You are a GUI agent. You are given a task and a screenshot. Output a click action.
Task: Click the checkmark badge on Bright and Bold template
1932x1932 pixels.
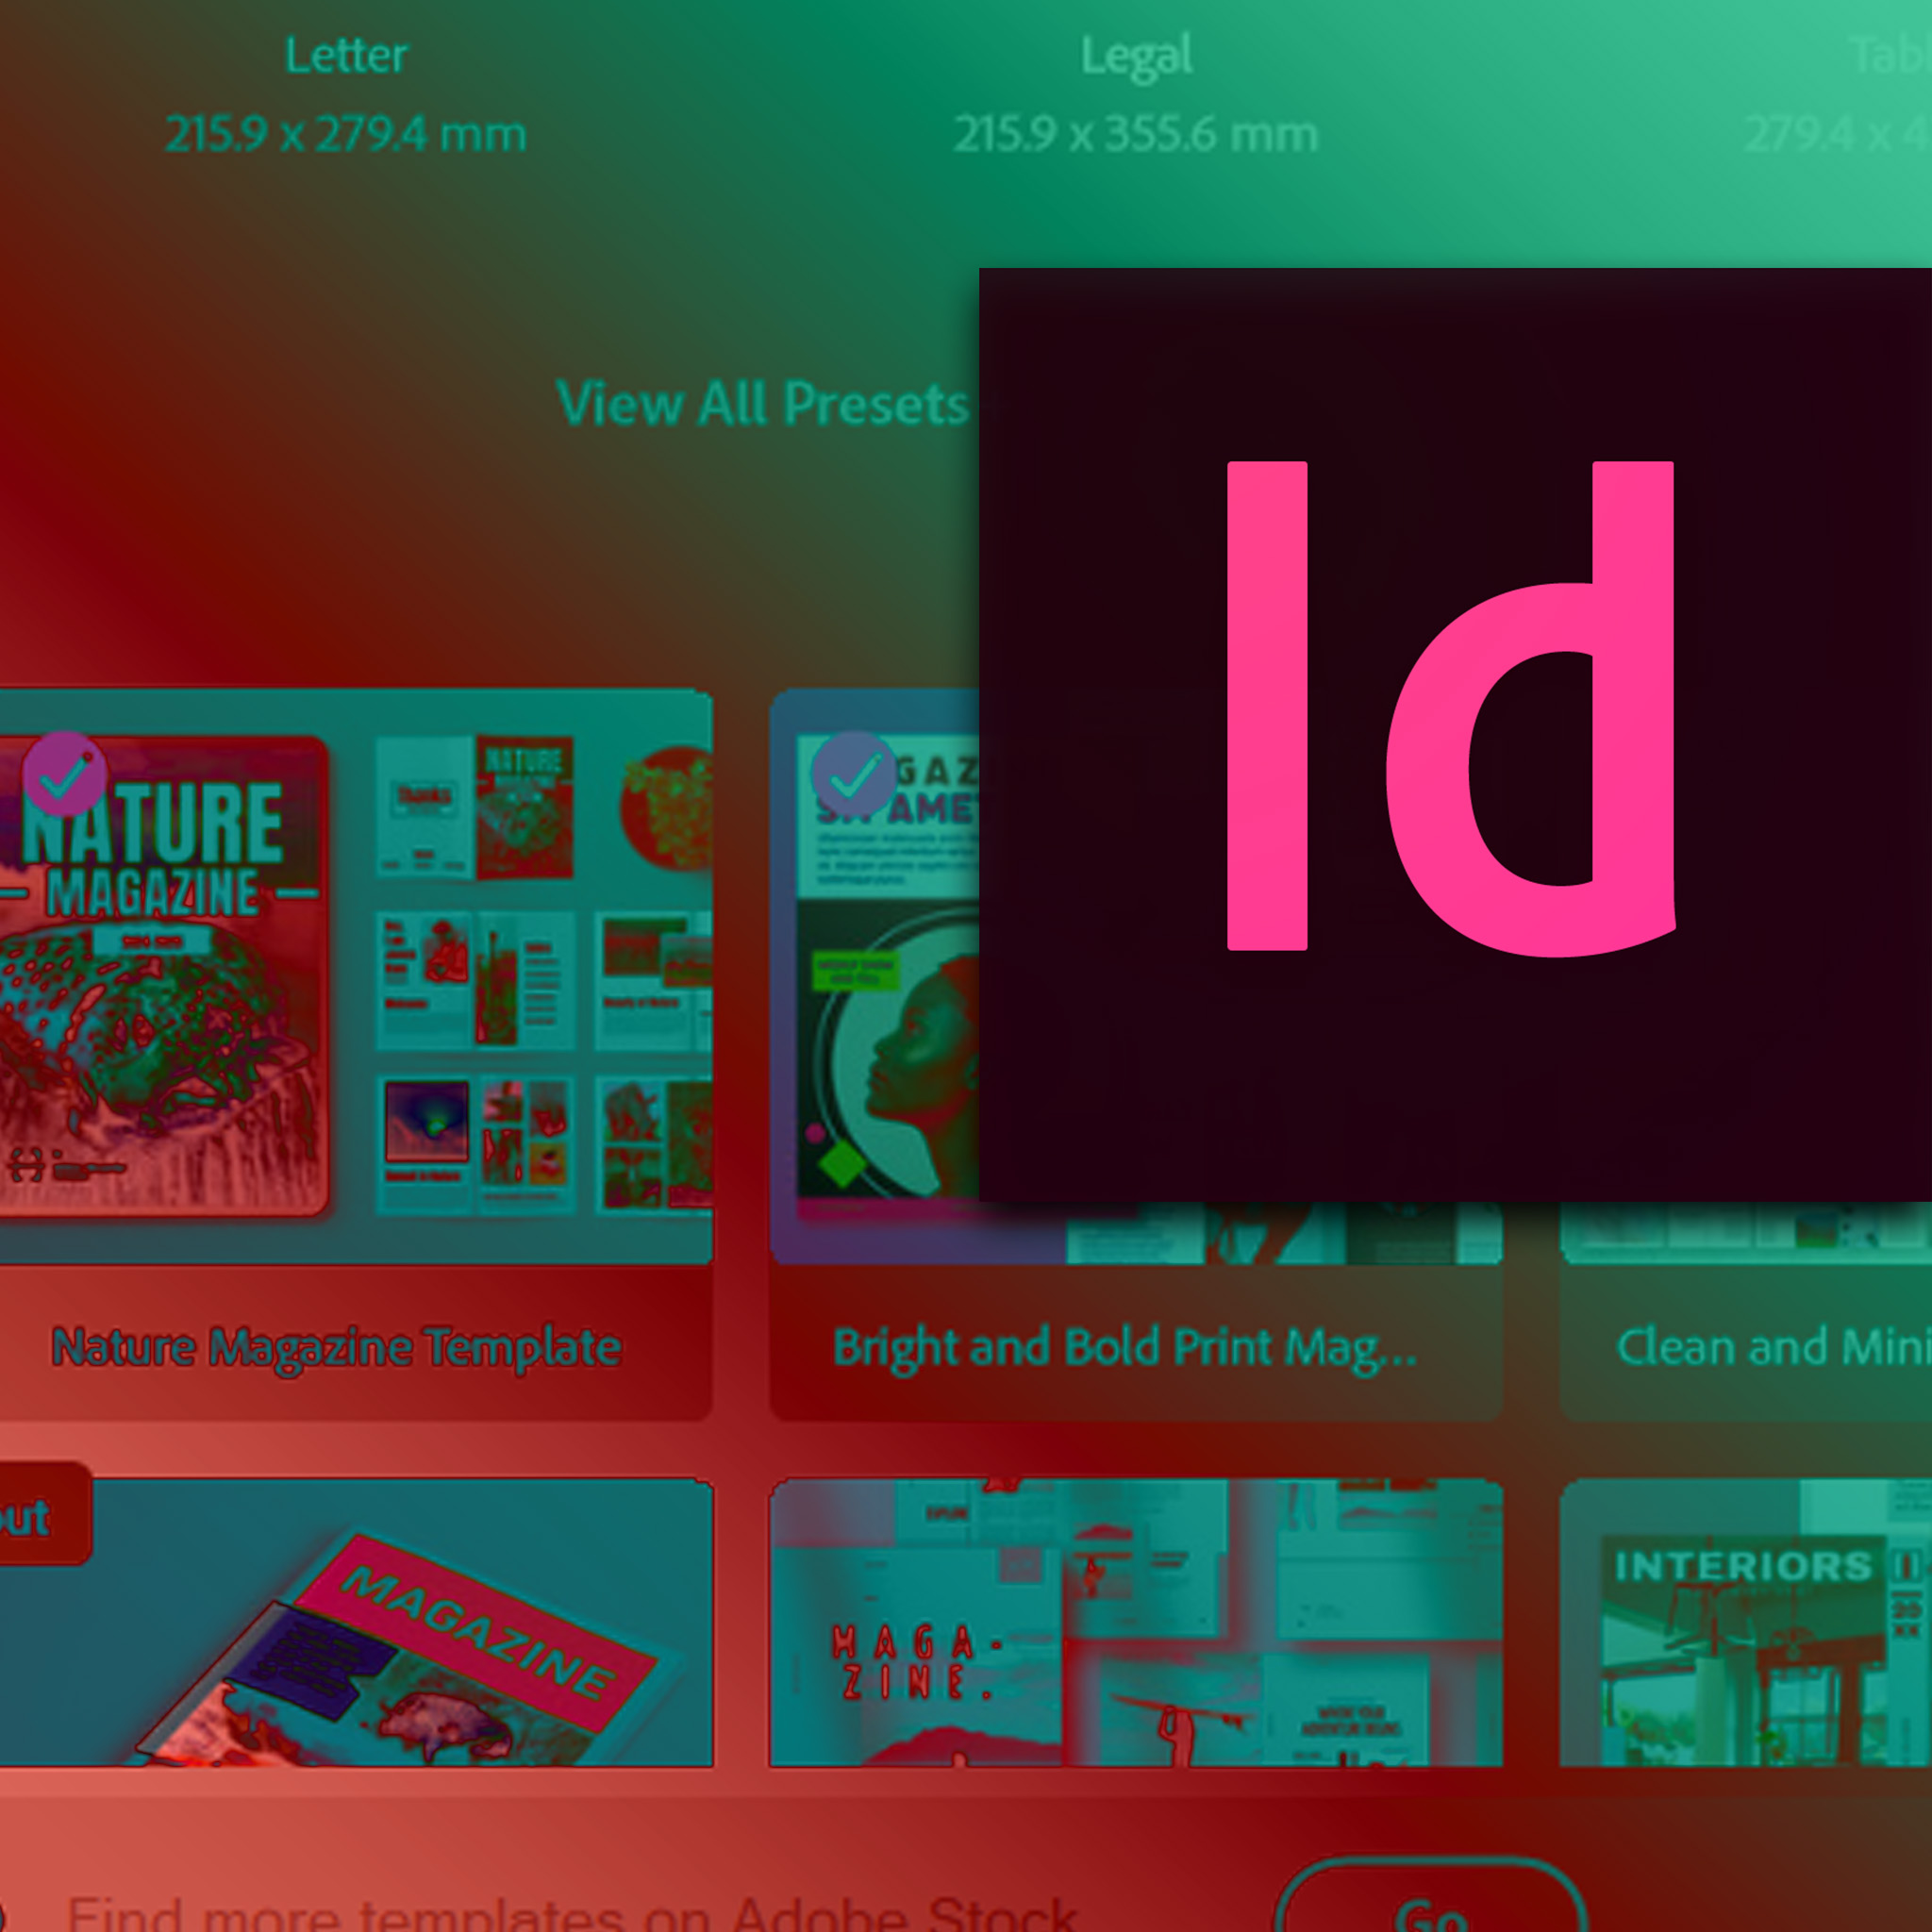tap(854, 775)
